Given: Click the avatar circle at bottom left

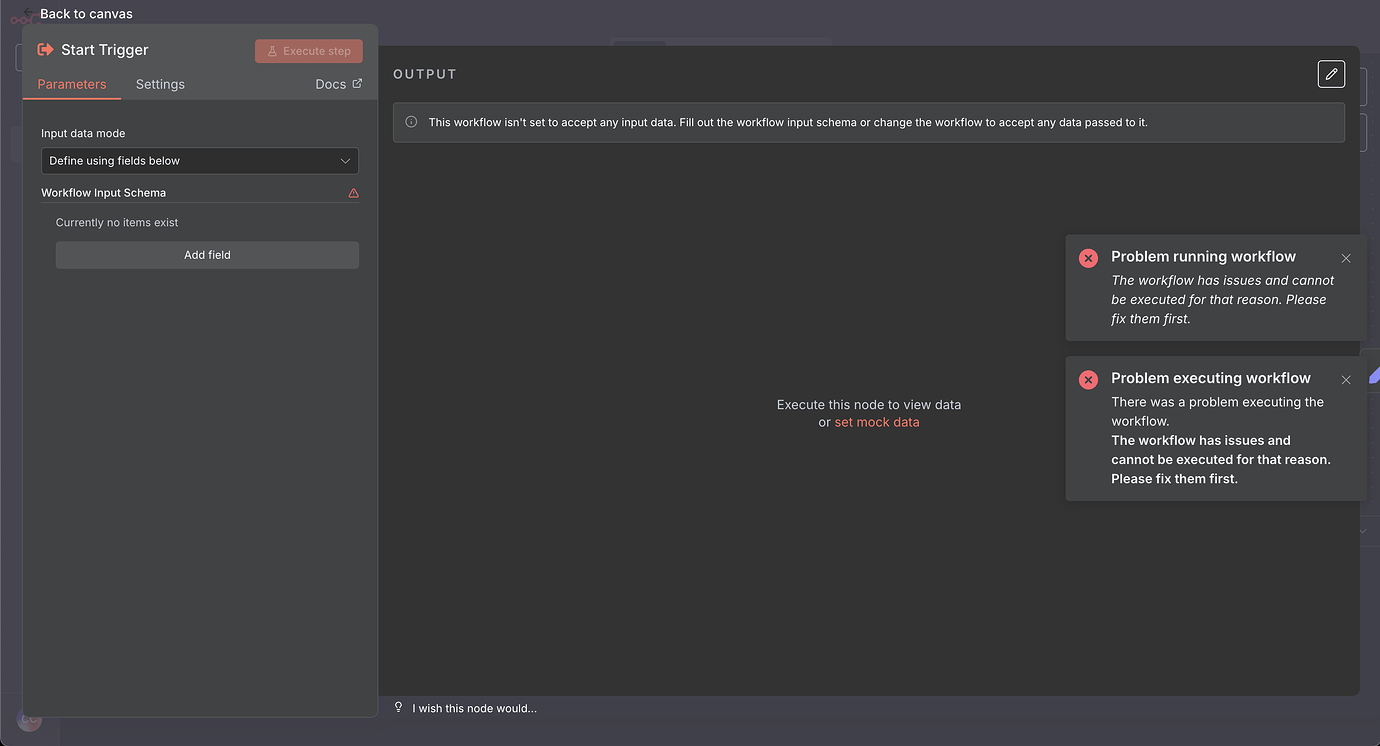Looking at the screenshot, I should point(28,719).
